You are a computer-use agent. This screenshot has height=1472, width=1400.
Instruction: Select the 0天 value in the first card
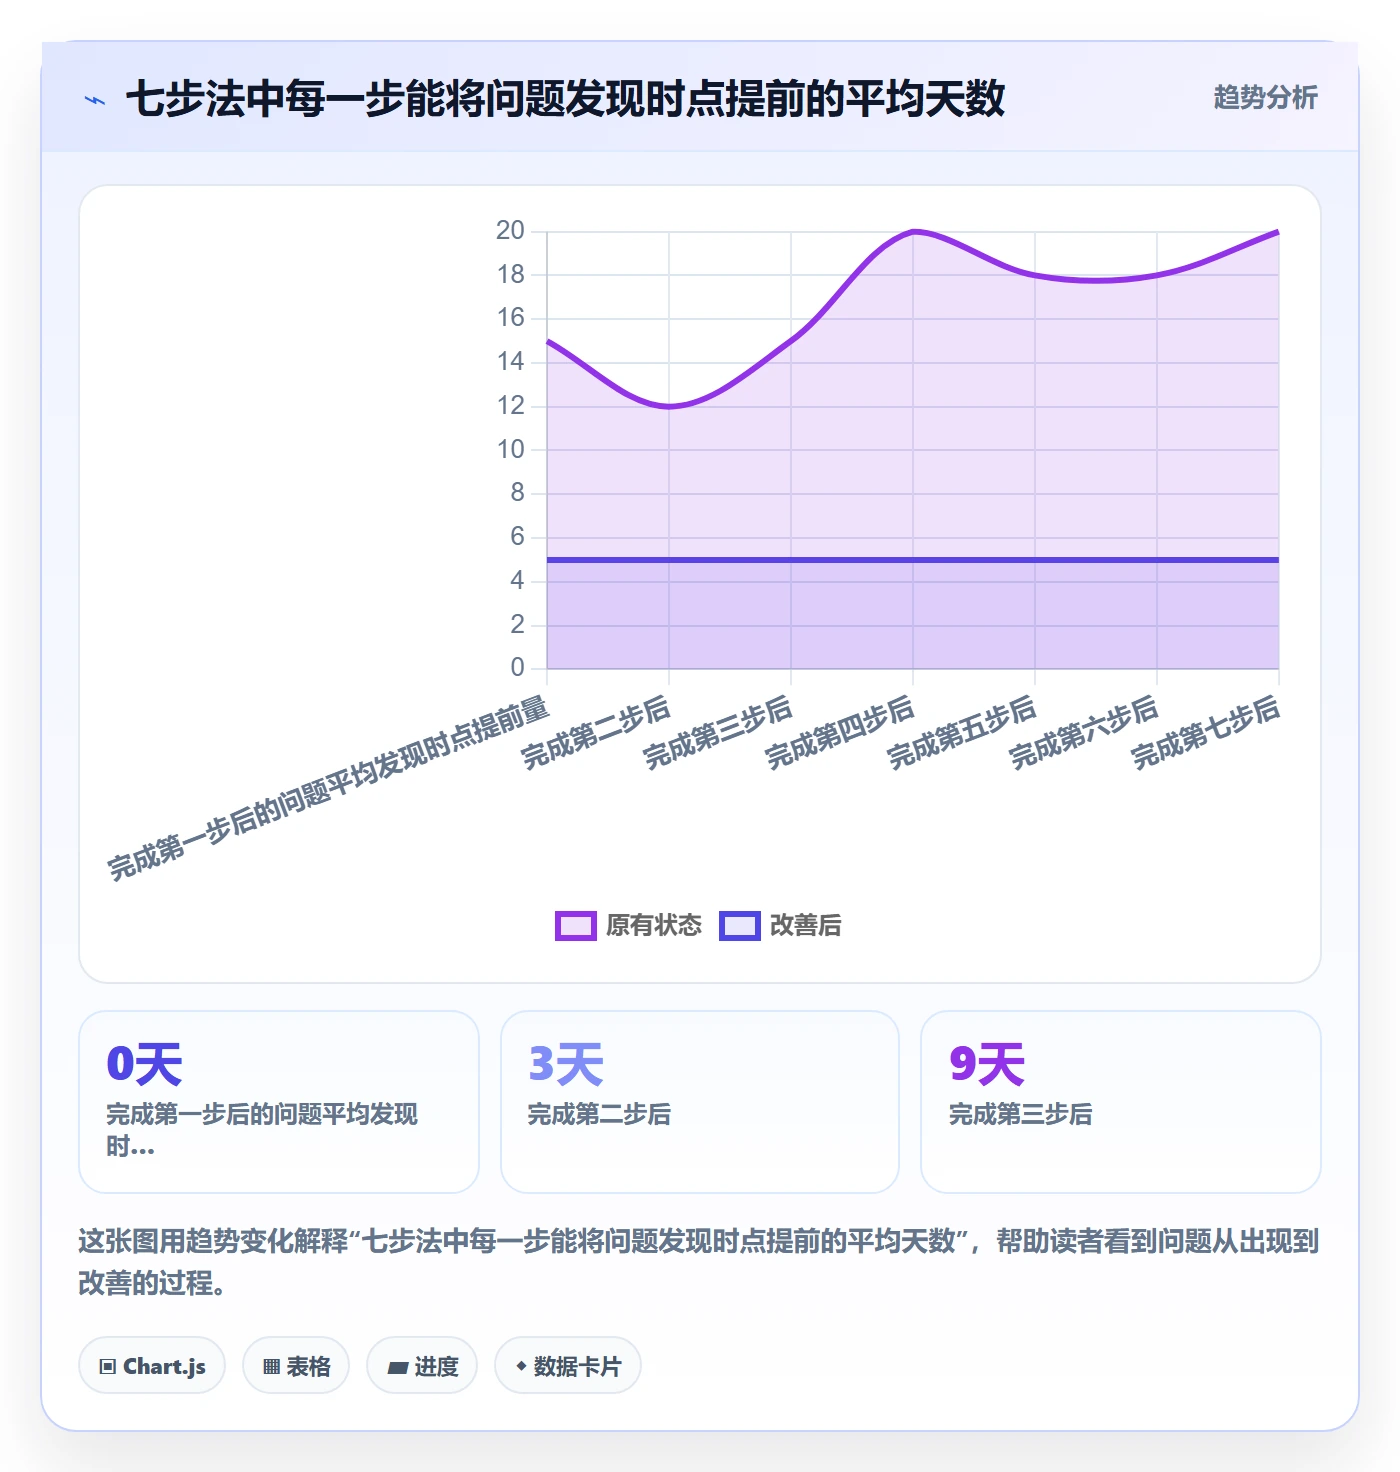[x=144, y=1064]
